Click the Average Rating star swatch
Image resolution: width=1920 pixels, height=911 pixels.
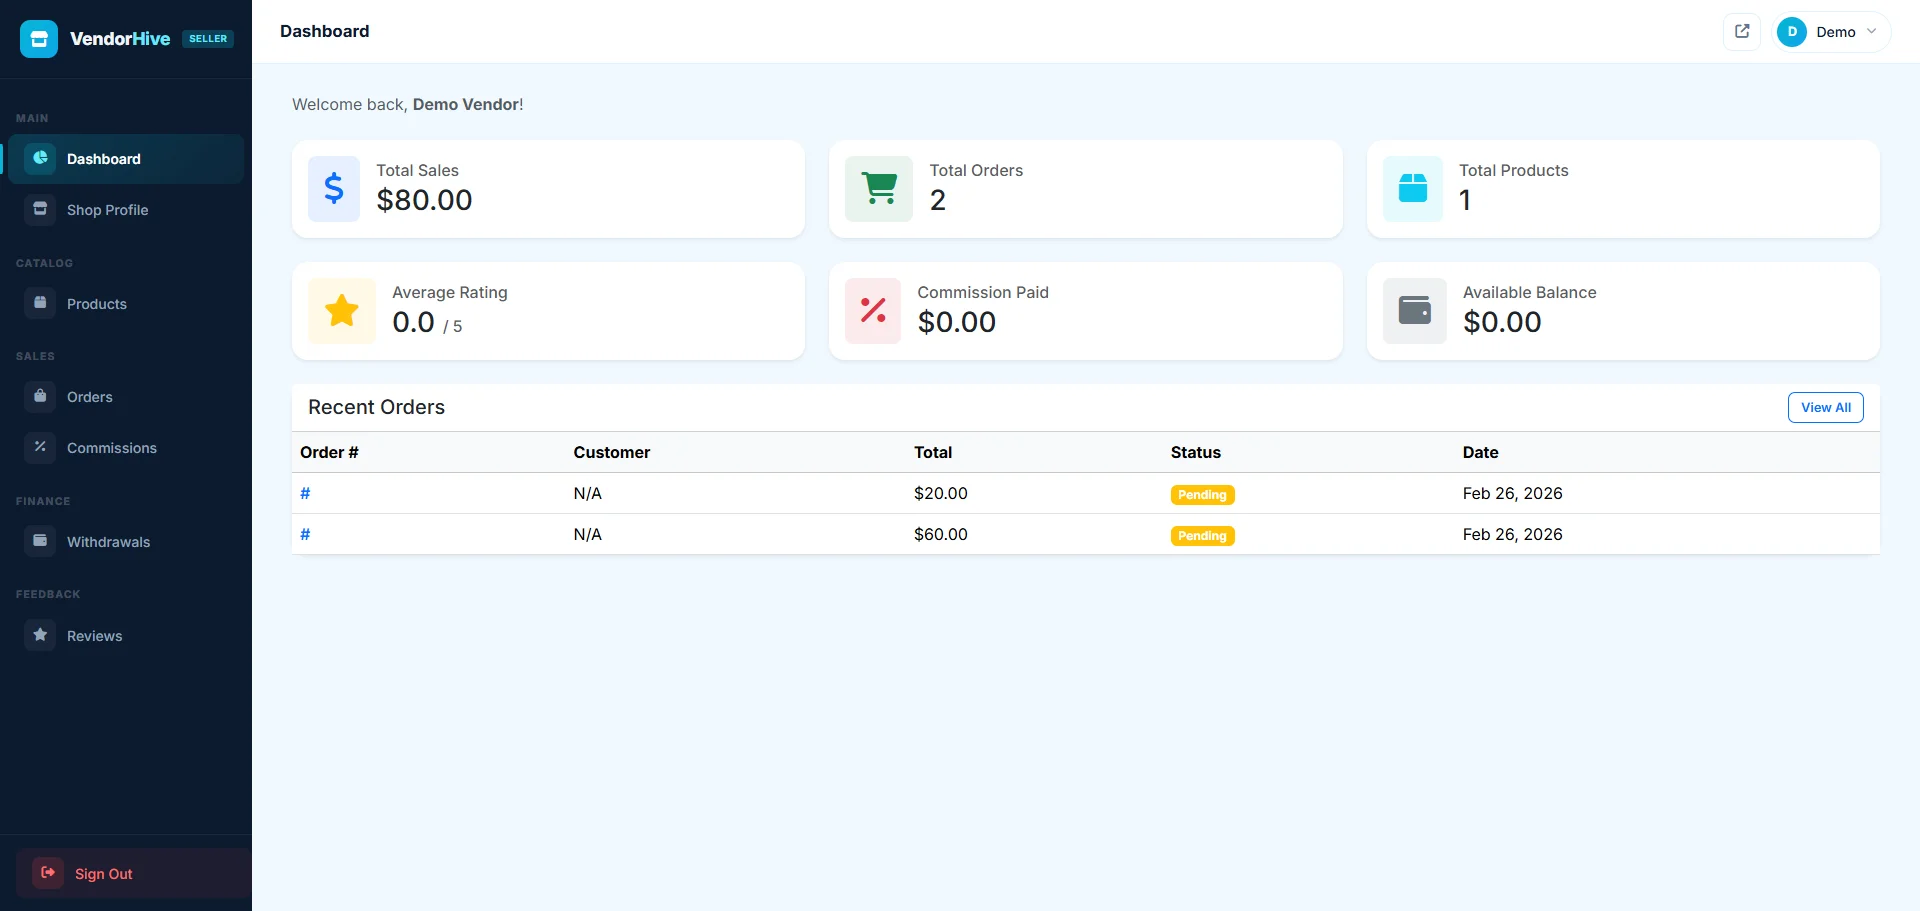coord(341,311)
